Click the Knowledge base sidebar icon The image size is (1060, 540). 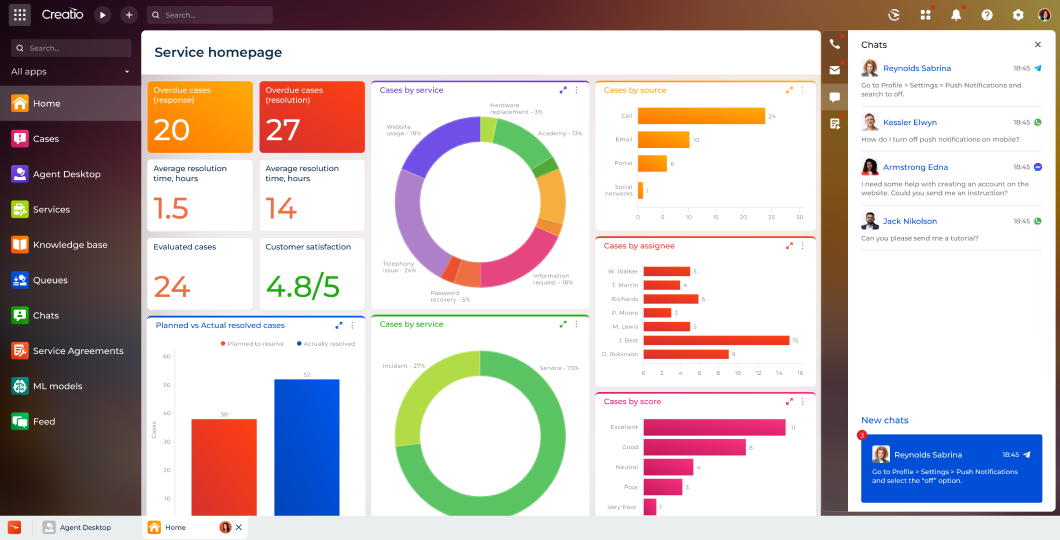[x=20, y=245]
